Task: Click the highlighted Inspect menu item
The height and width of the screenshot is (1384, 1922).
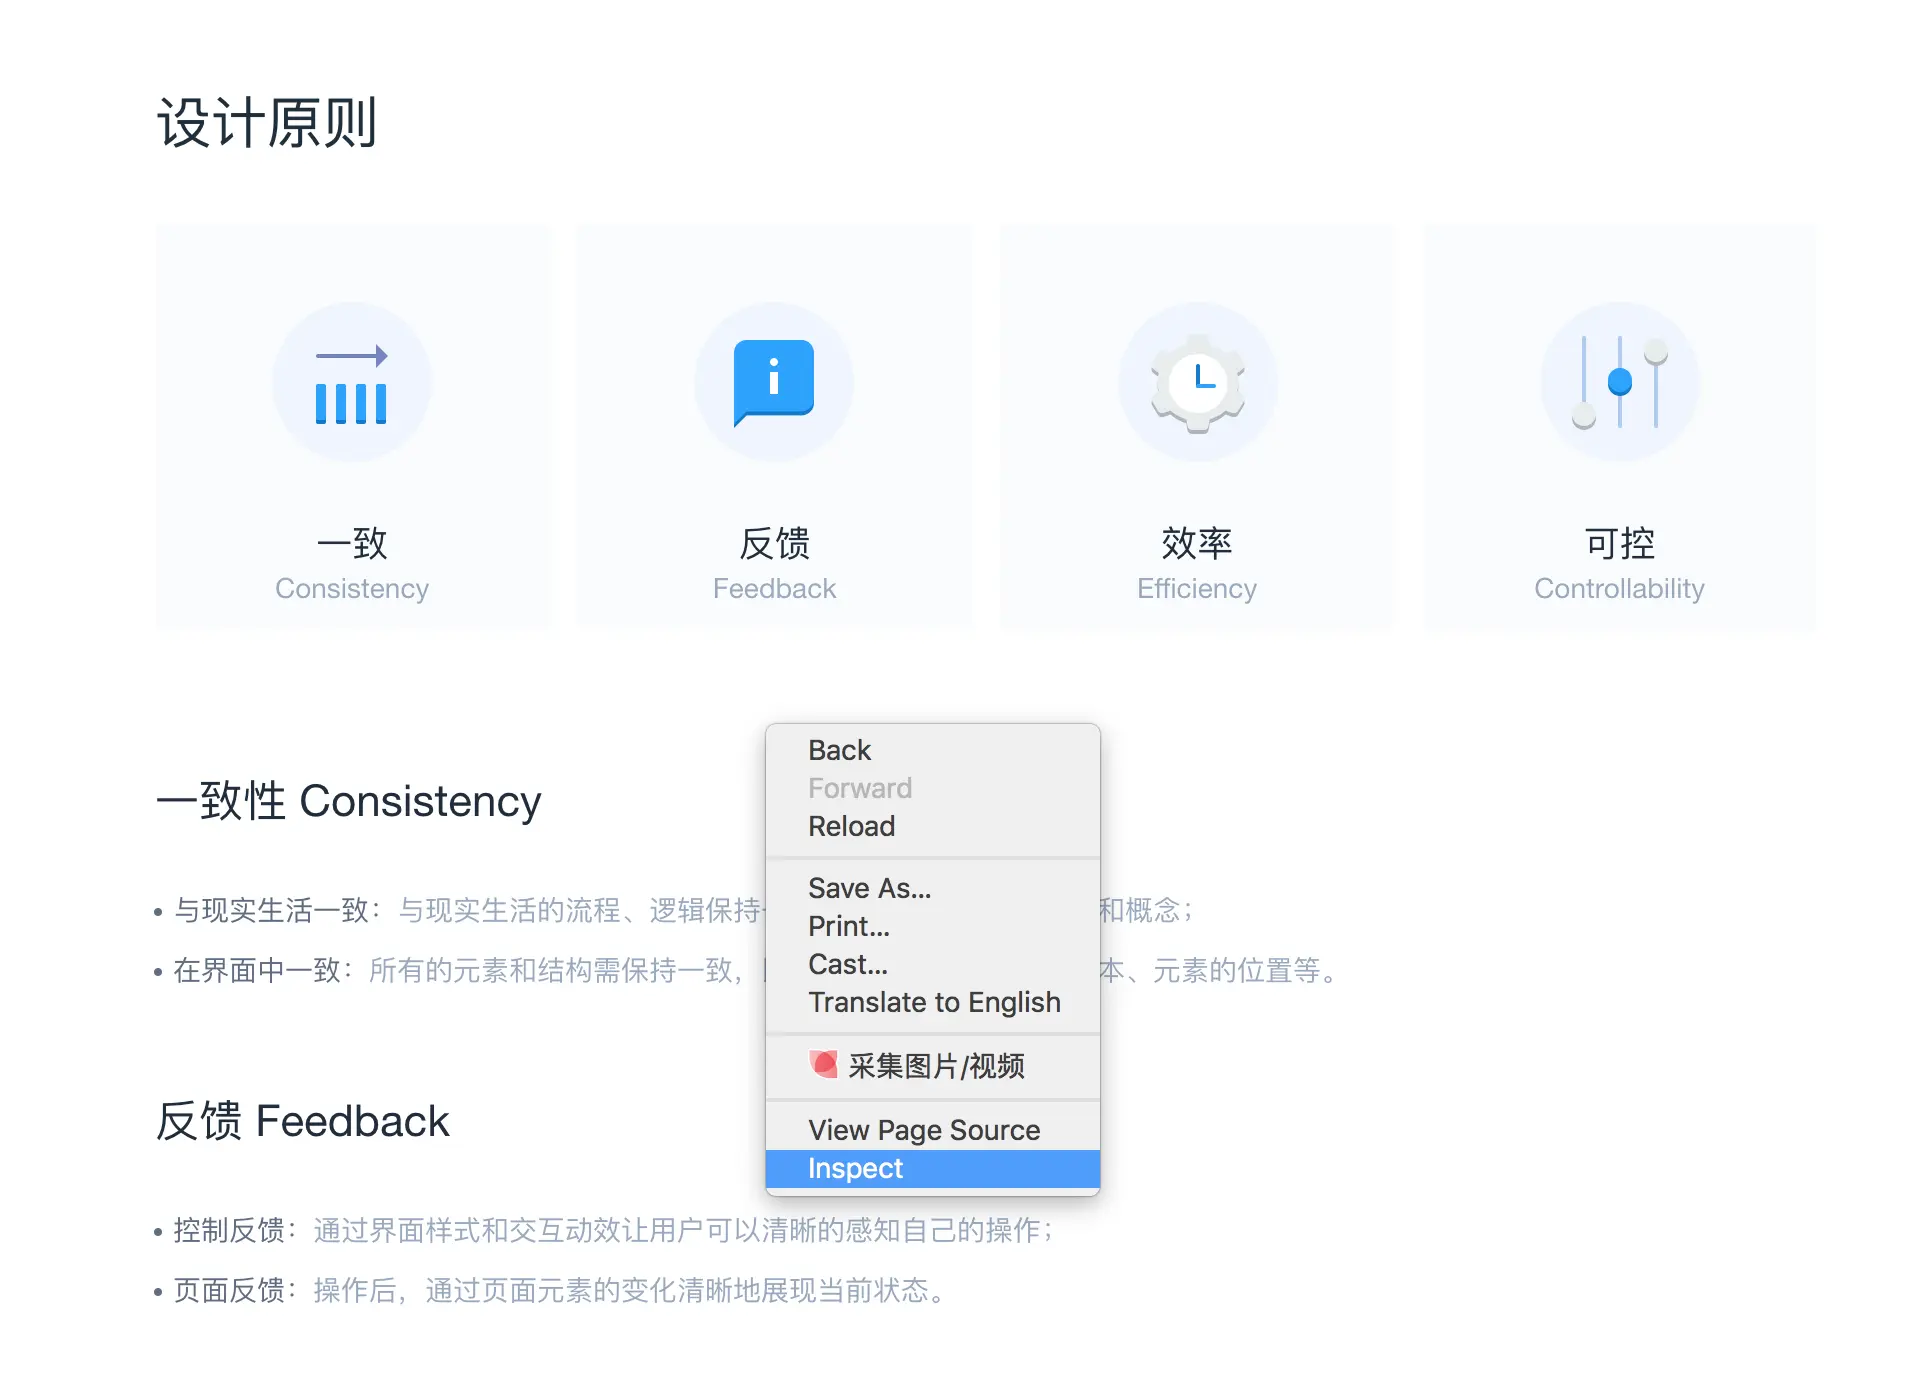Action: (x=855, y=1168)
